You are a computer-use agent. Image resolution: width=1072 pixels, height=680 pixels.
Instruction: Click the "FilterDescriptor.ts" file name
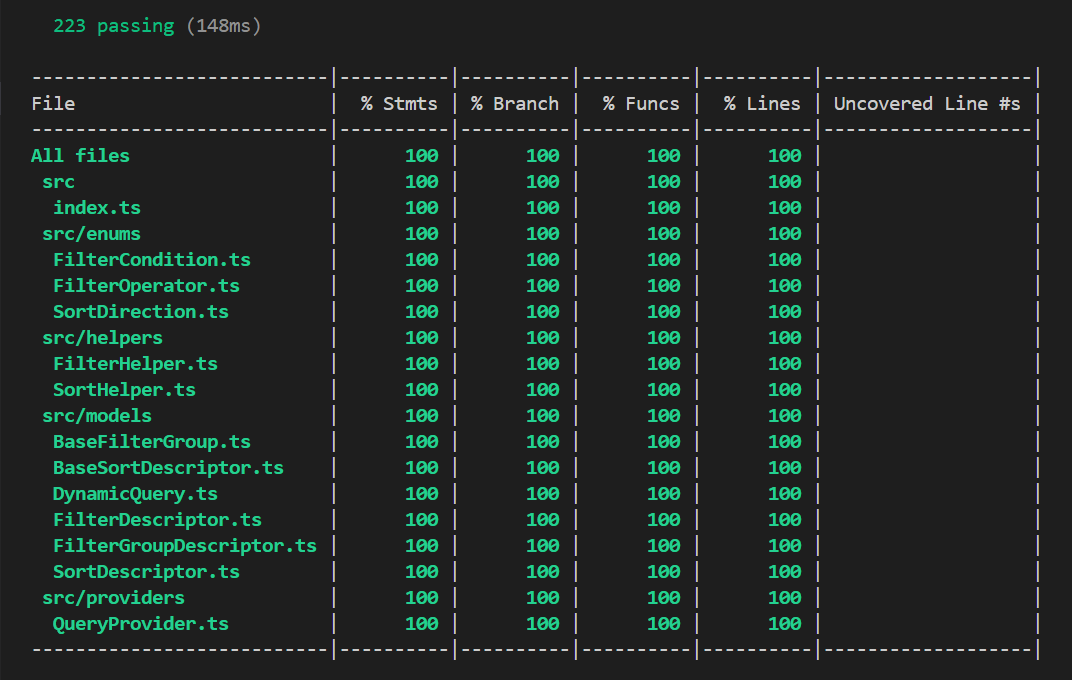pos(157,519)
